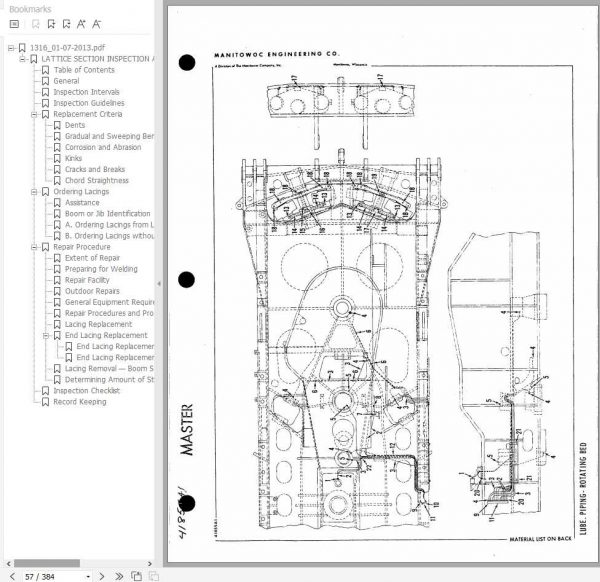The height and width of the screenshot is (582, 600).
Task: Select the Repair Facility bookmark
Action: click(87, 280)
